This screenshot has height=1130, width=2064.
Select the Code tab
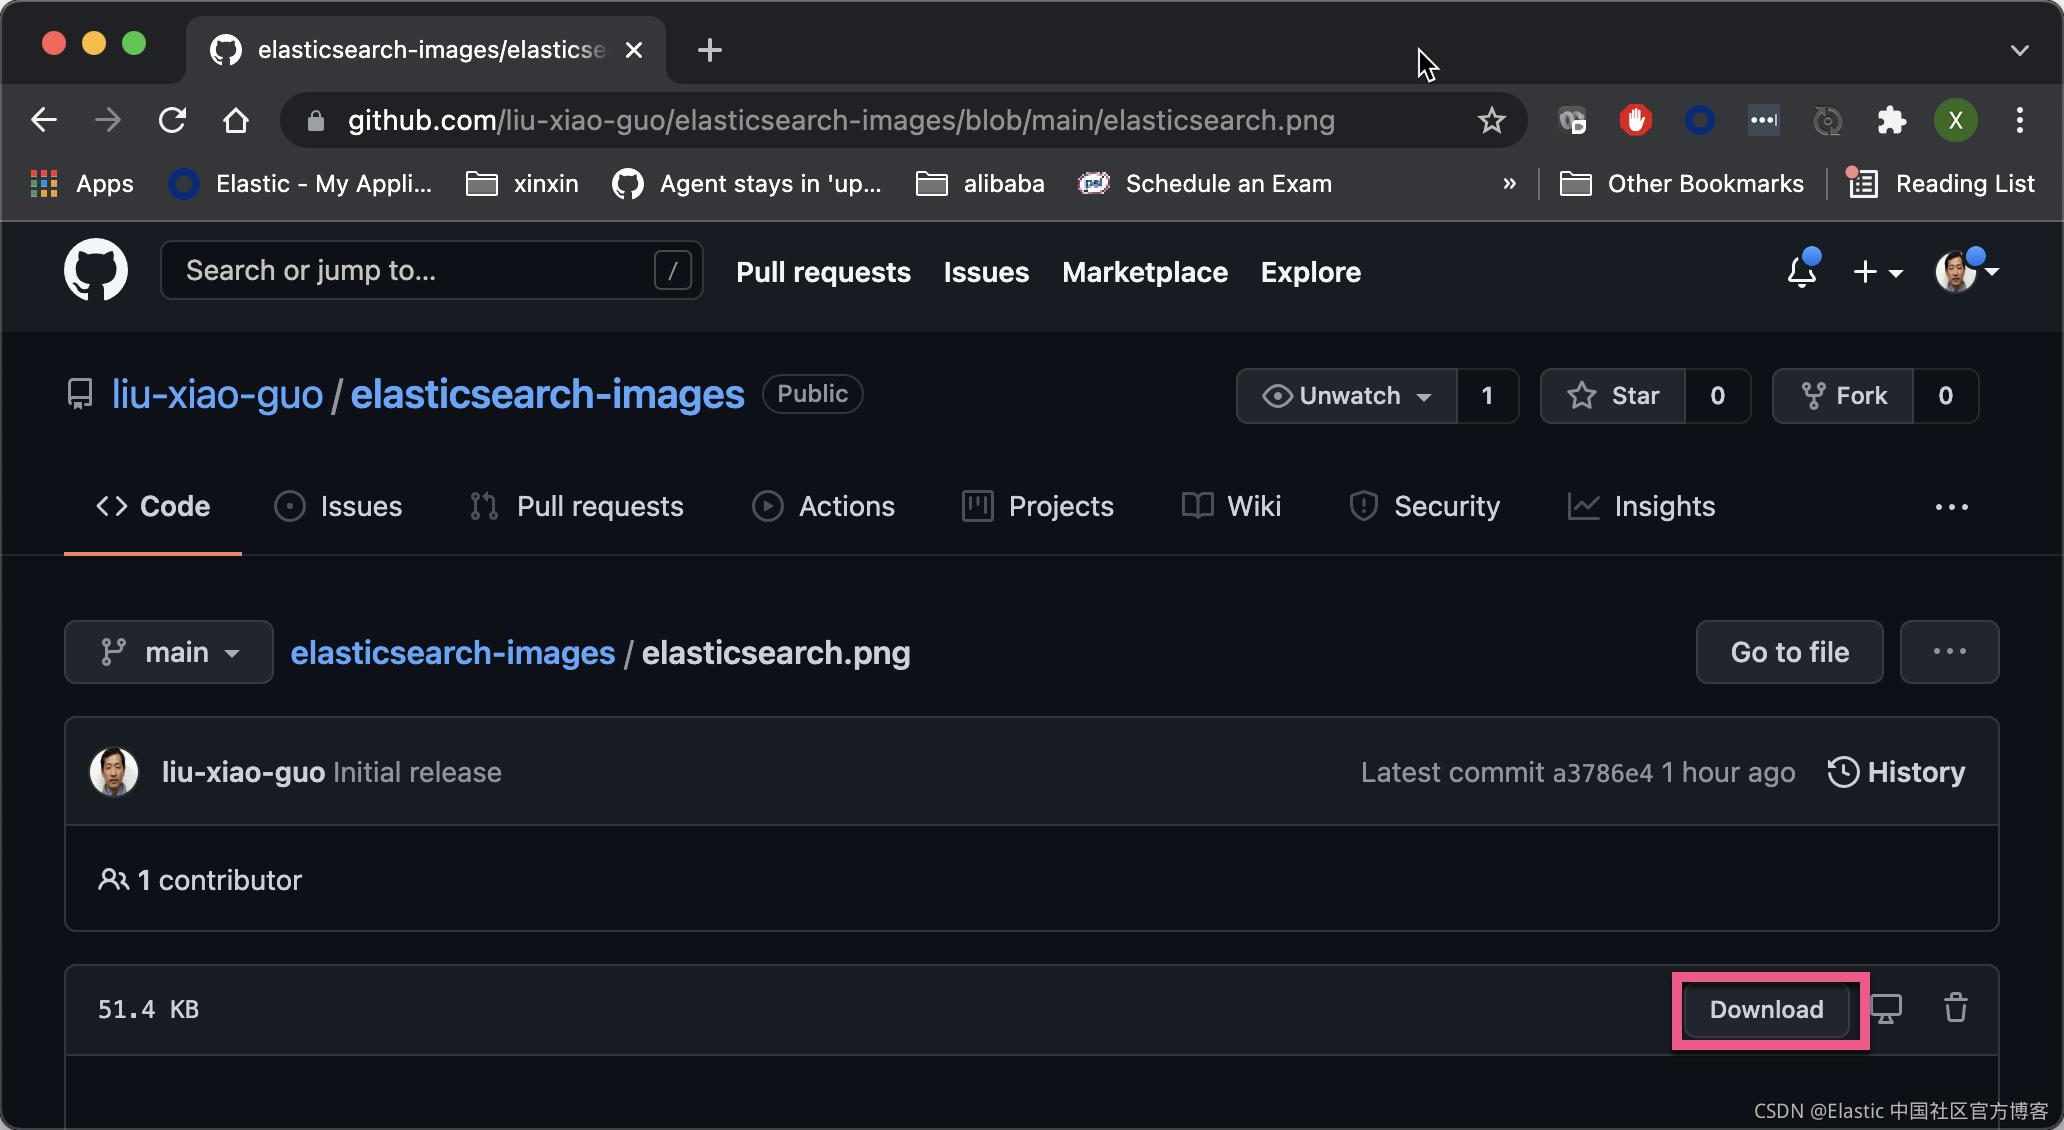point(153,506)
